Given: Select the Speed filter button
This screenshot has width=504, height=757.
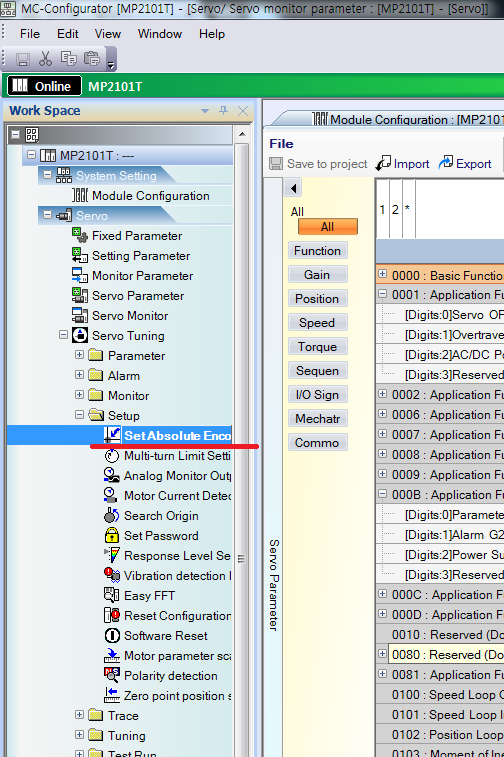Looking at the screenshot, I should pos(318,322).
